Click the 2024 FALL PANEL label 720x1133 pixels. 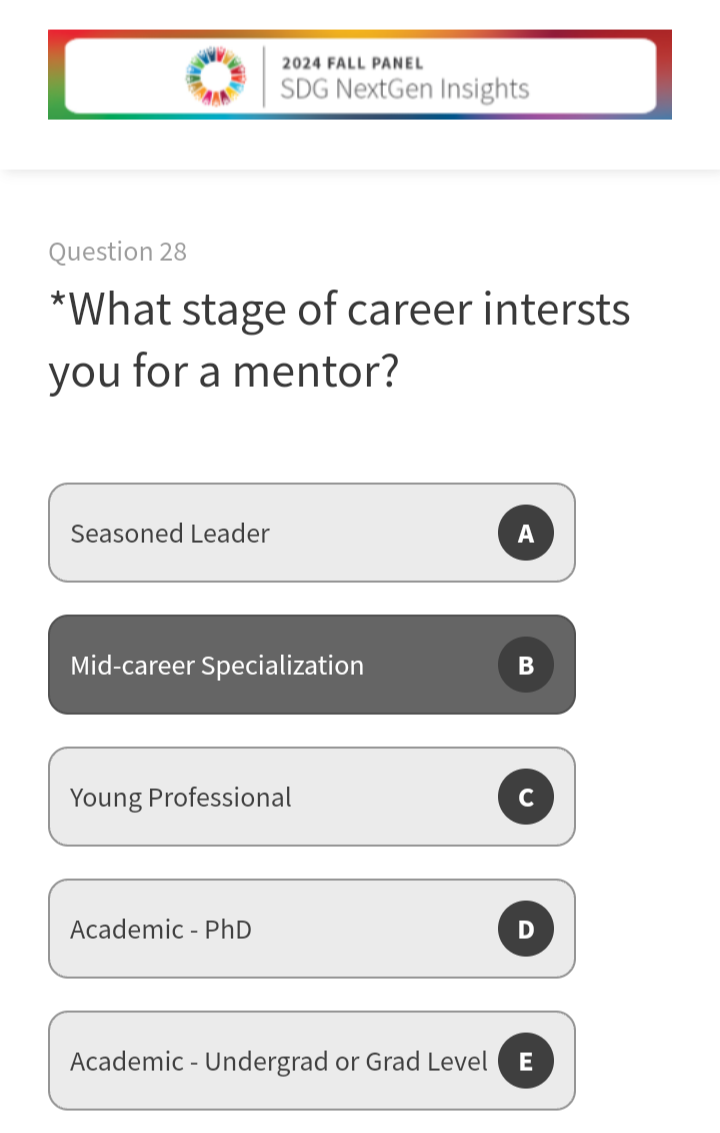pyautogui.click(x=352, y=63)
